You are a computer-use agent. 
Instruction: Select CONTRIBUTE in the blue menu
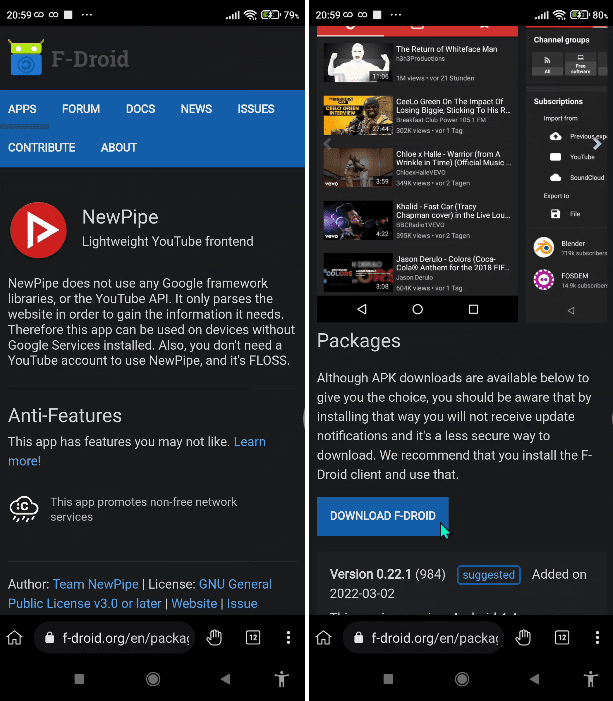pos(42,148)
